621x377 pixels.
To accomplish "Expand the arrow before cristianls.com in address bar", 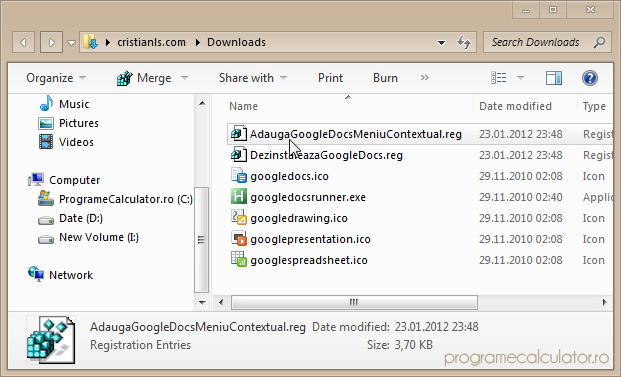I will pyautogui.click(x=108, y=42).
